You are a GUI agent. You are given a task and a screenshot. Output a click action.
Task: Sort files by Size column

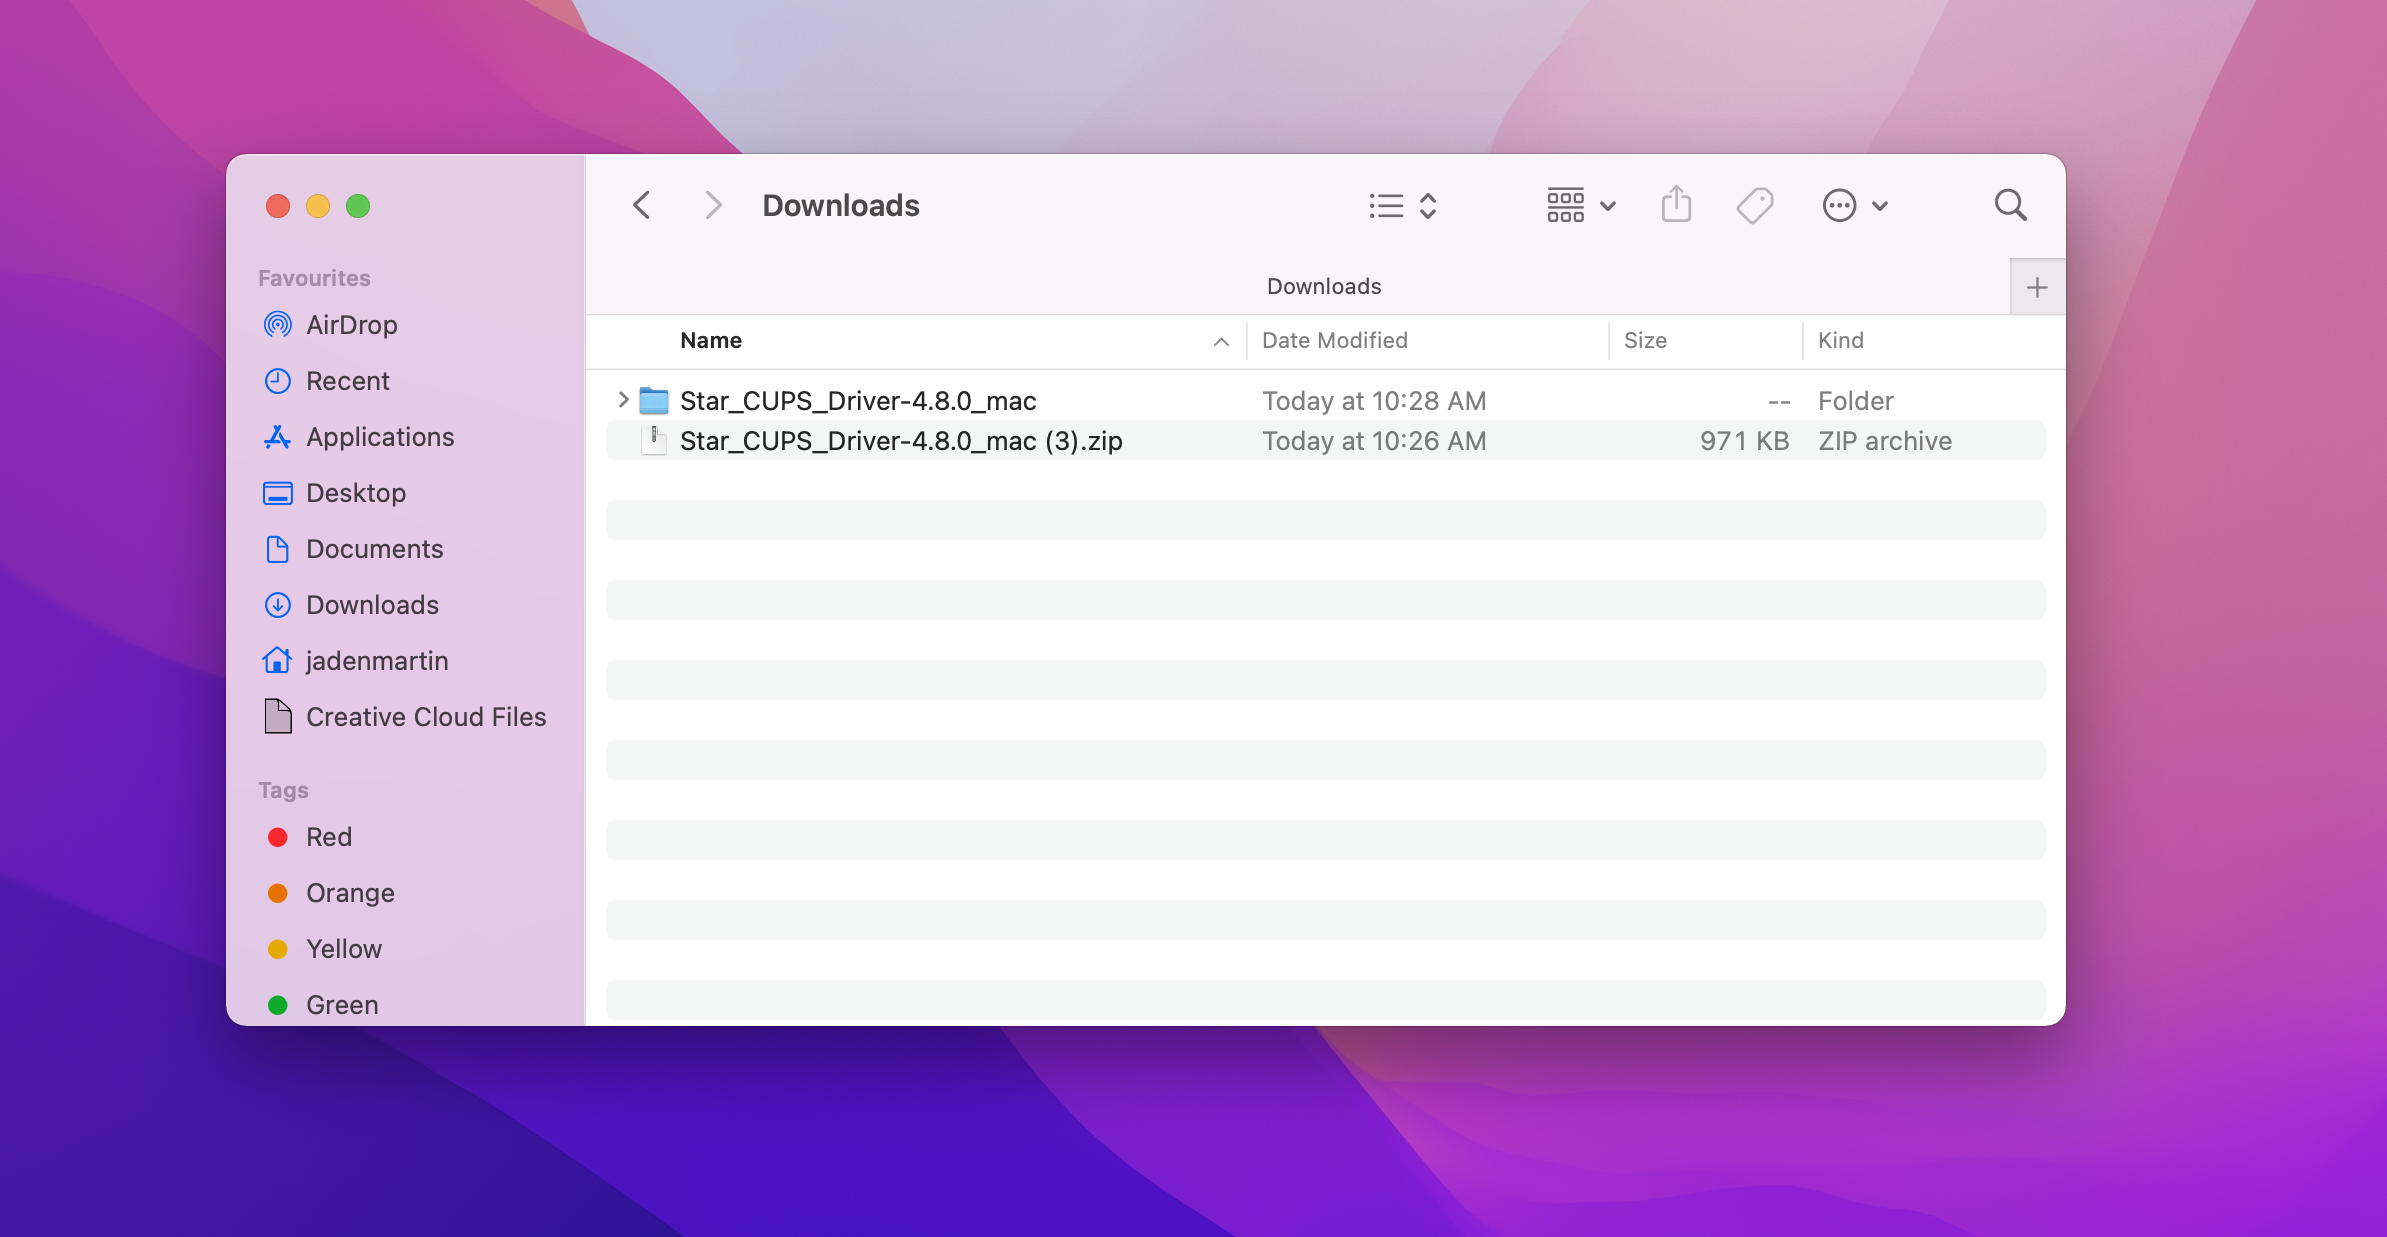tap(1645, 341)
